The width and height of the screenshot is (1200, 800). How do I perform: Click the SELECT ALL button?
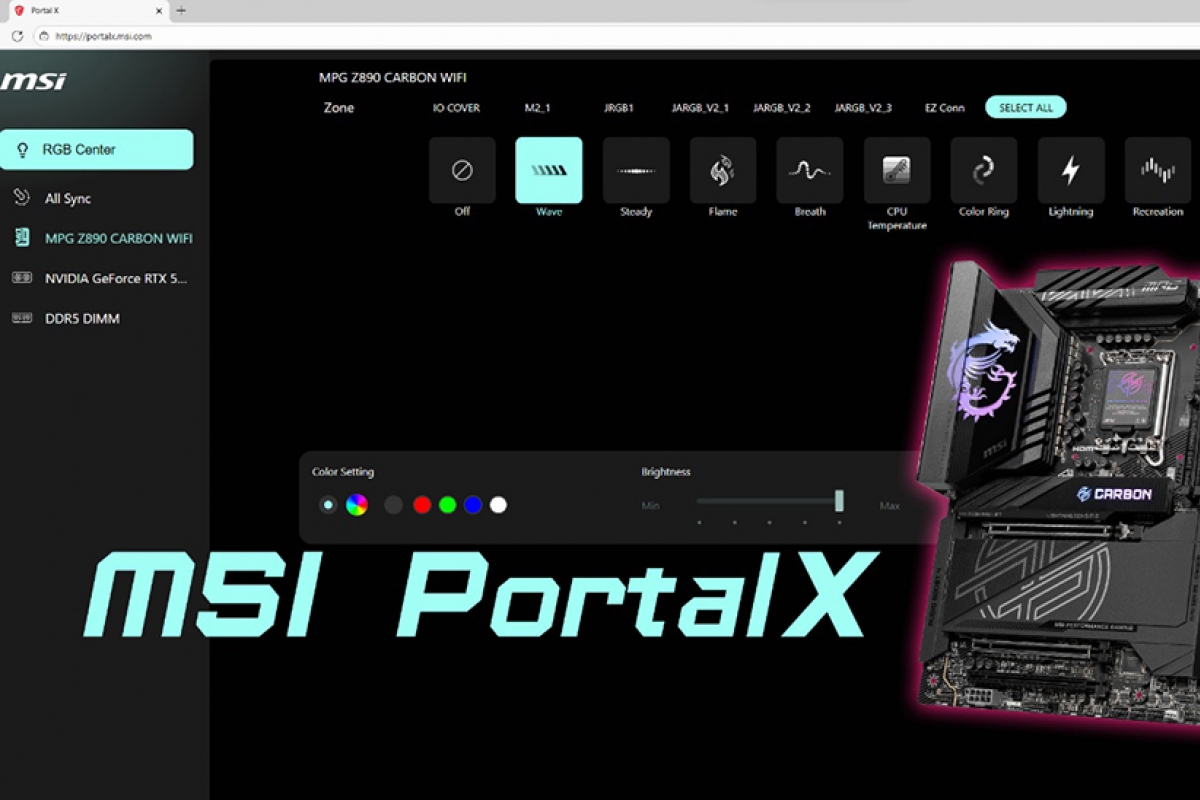tap(1025, 107)
